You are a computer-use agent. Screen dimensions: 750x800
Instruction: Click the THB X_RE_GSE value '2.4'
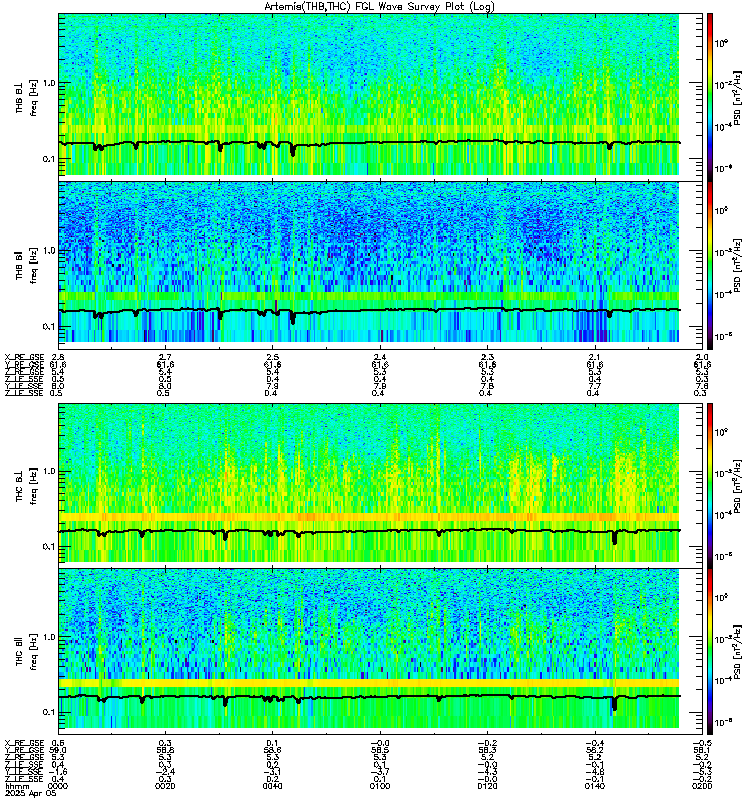[x=380, y=357]
